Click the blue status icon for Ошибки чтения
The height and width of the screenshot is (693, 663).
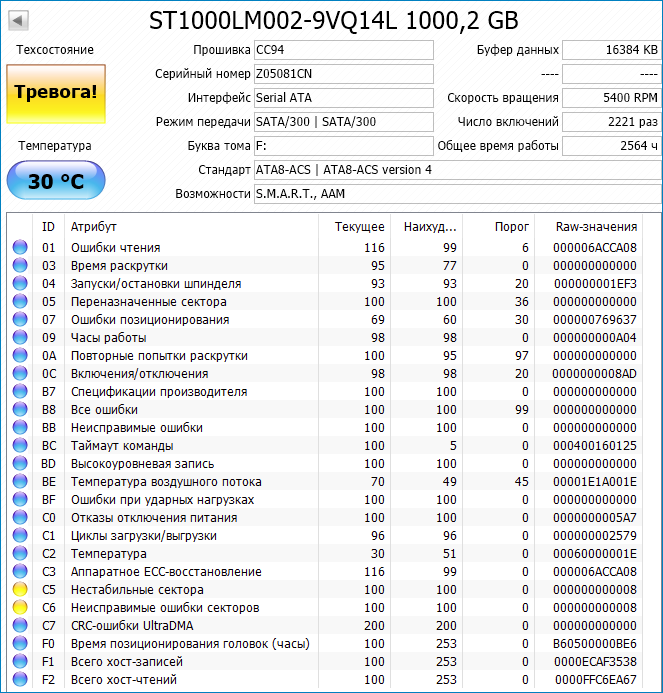coord(20,248)
